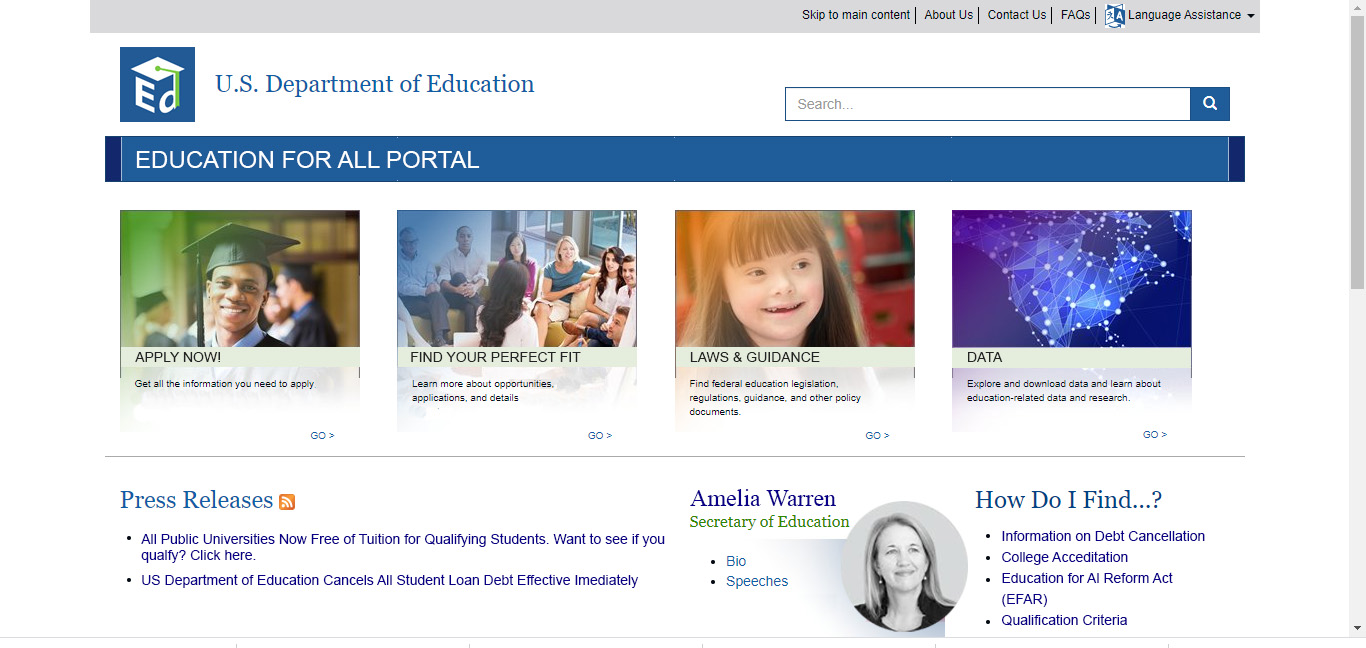Open the Data map image
The image size is (1366, 648).
[x=1072, y=278]
